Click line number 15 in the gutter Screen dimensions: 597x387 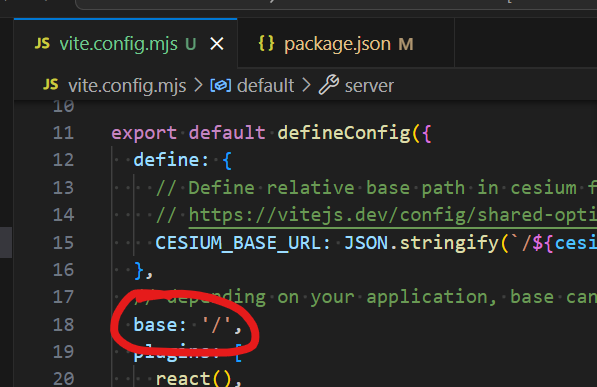[63, 243]
